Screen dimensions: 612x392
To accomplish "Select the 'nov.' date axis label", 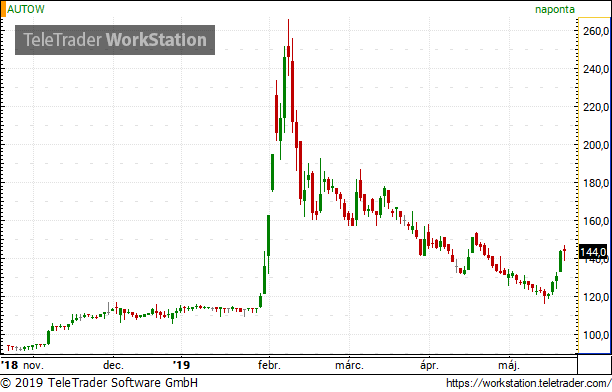I will [34, 365].
